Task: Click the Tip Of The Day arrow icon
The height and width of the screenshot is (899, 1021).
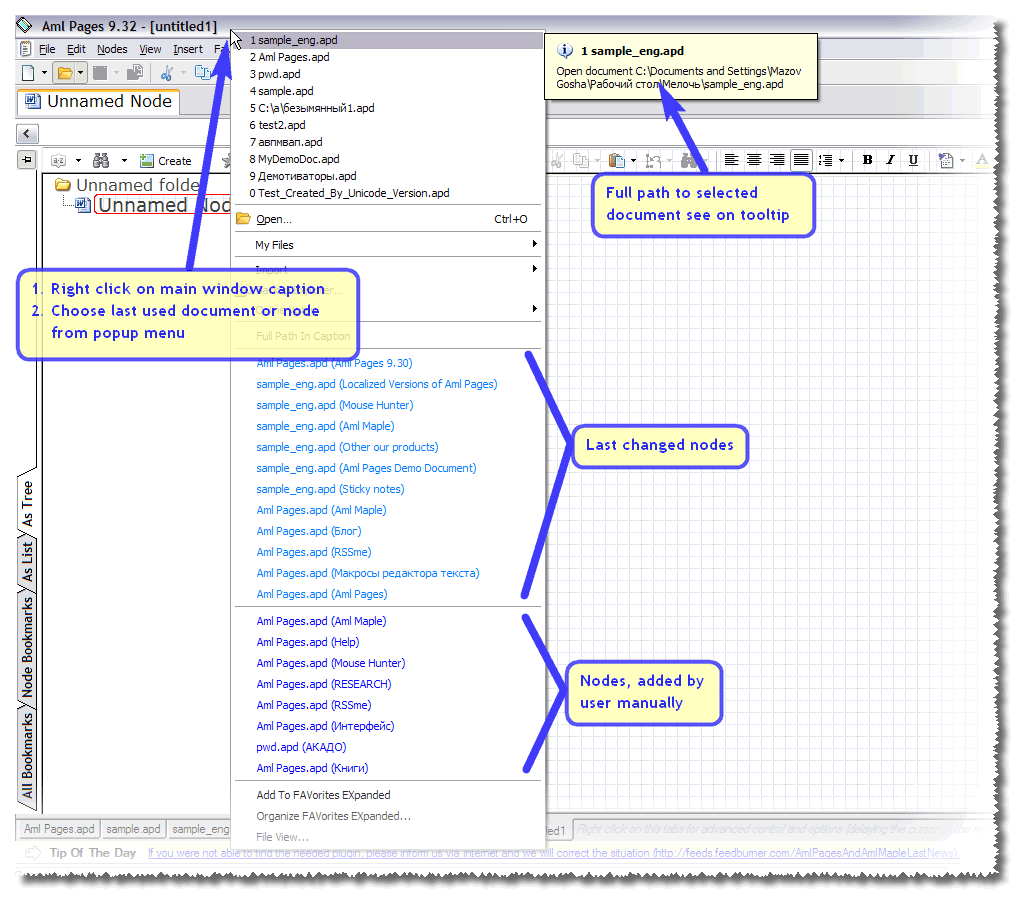Action: (x=33, y=853)
